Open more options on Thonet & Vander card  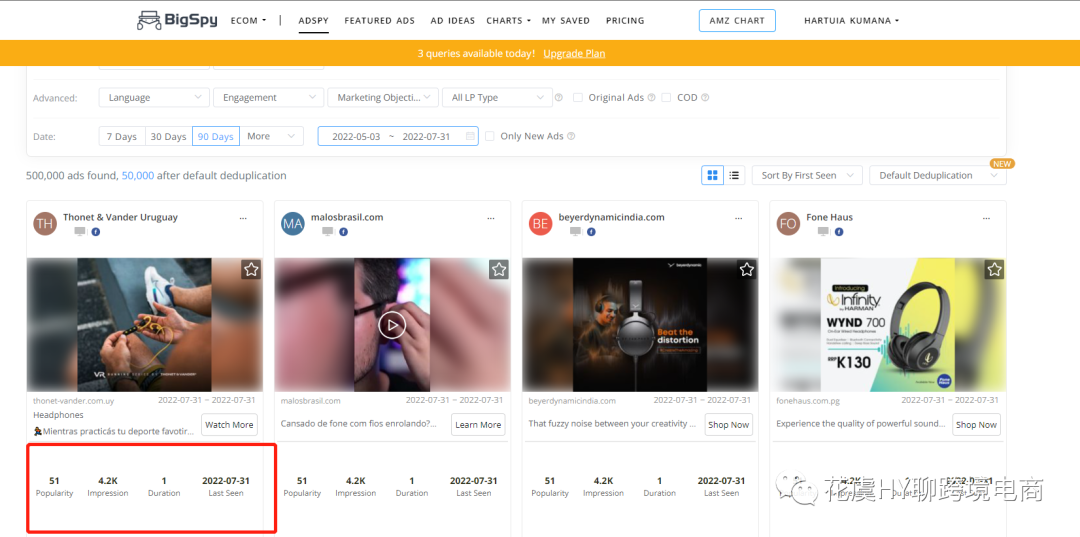[243, 217]
